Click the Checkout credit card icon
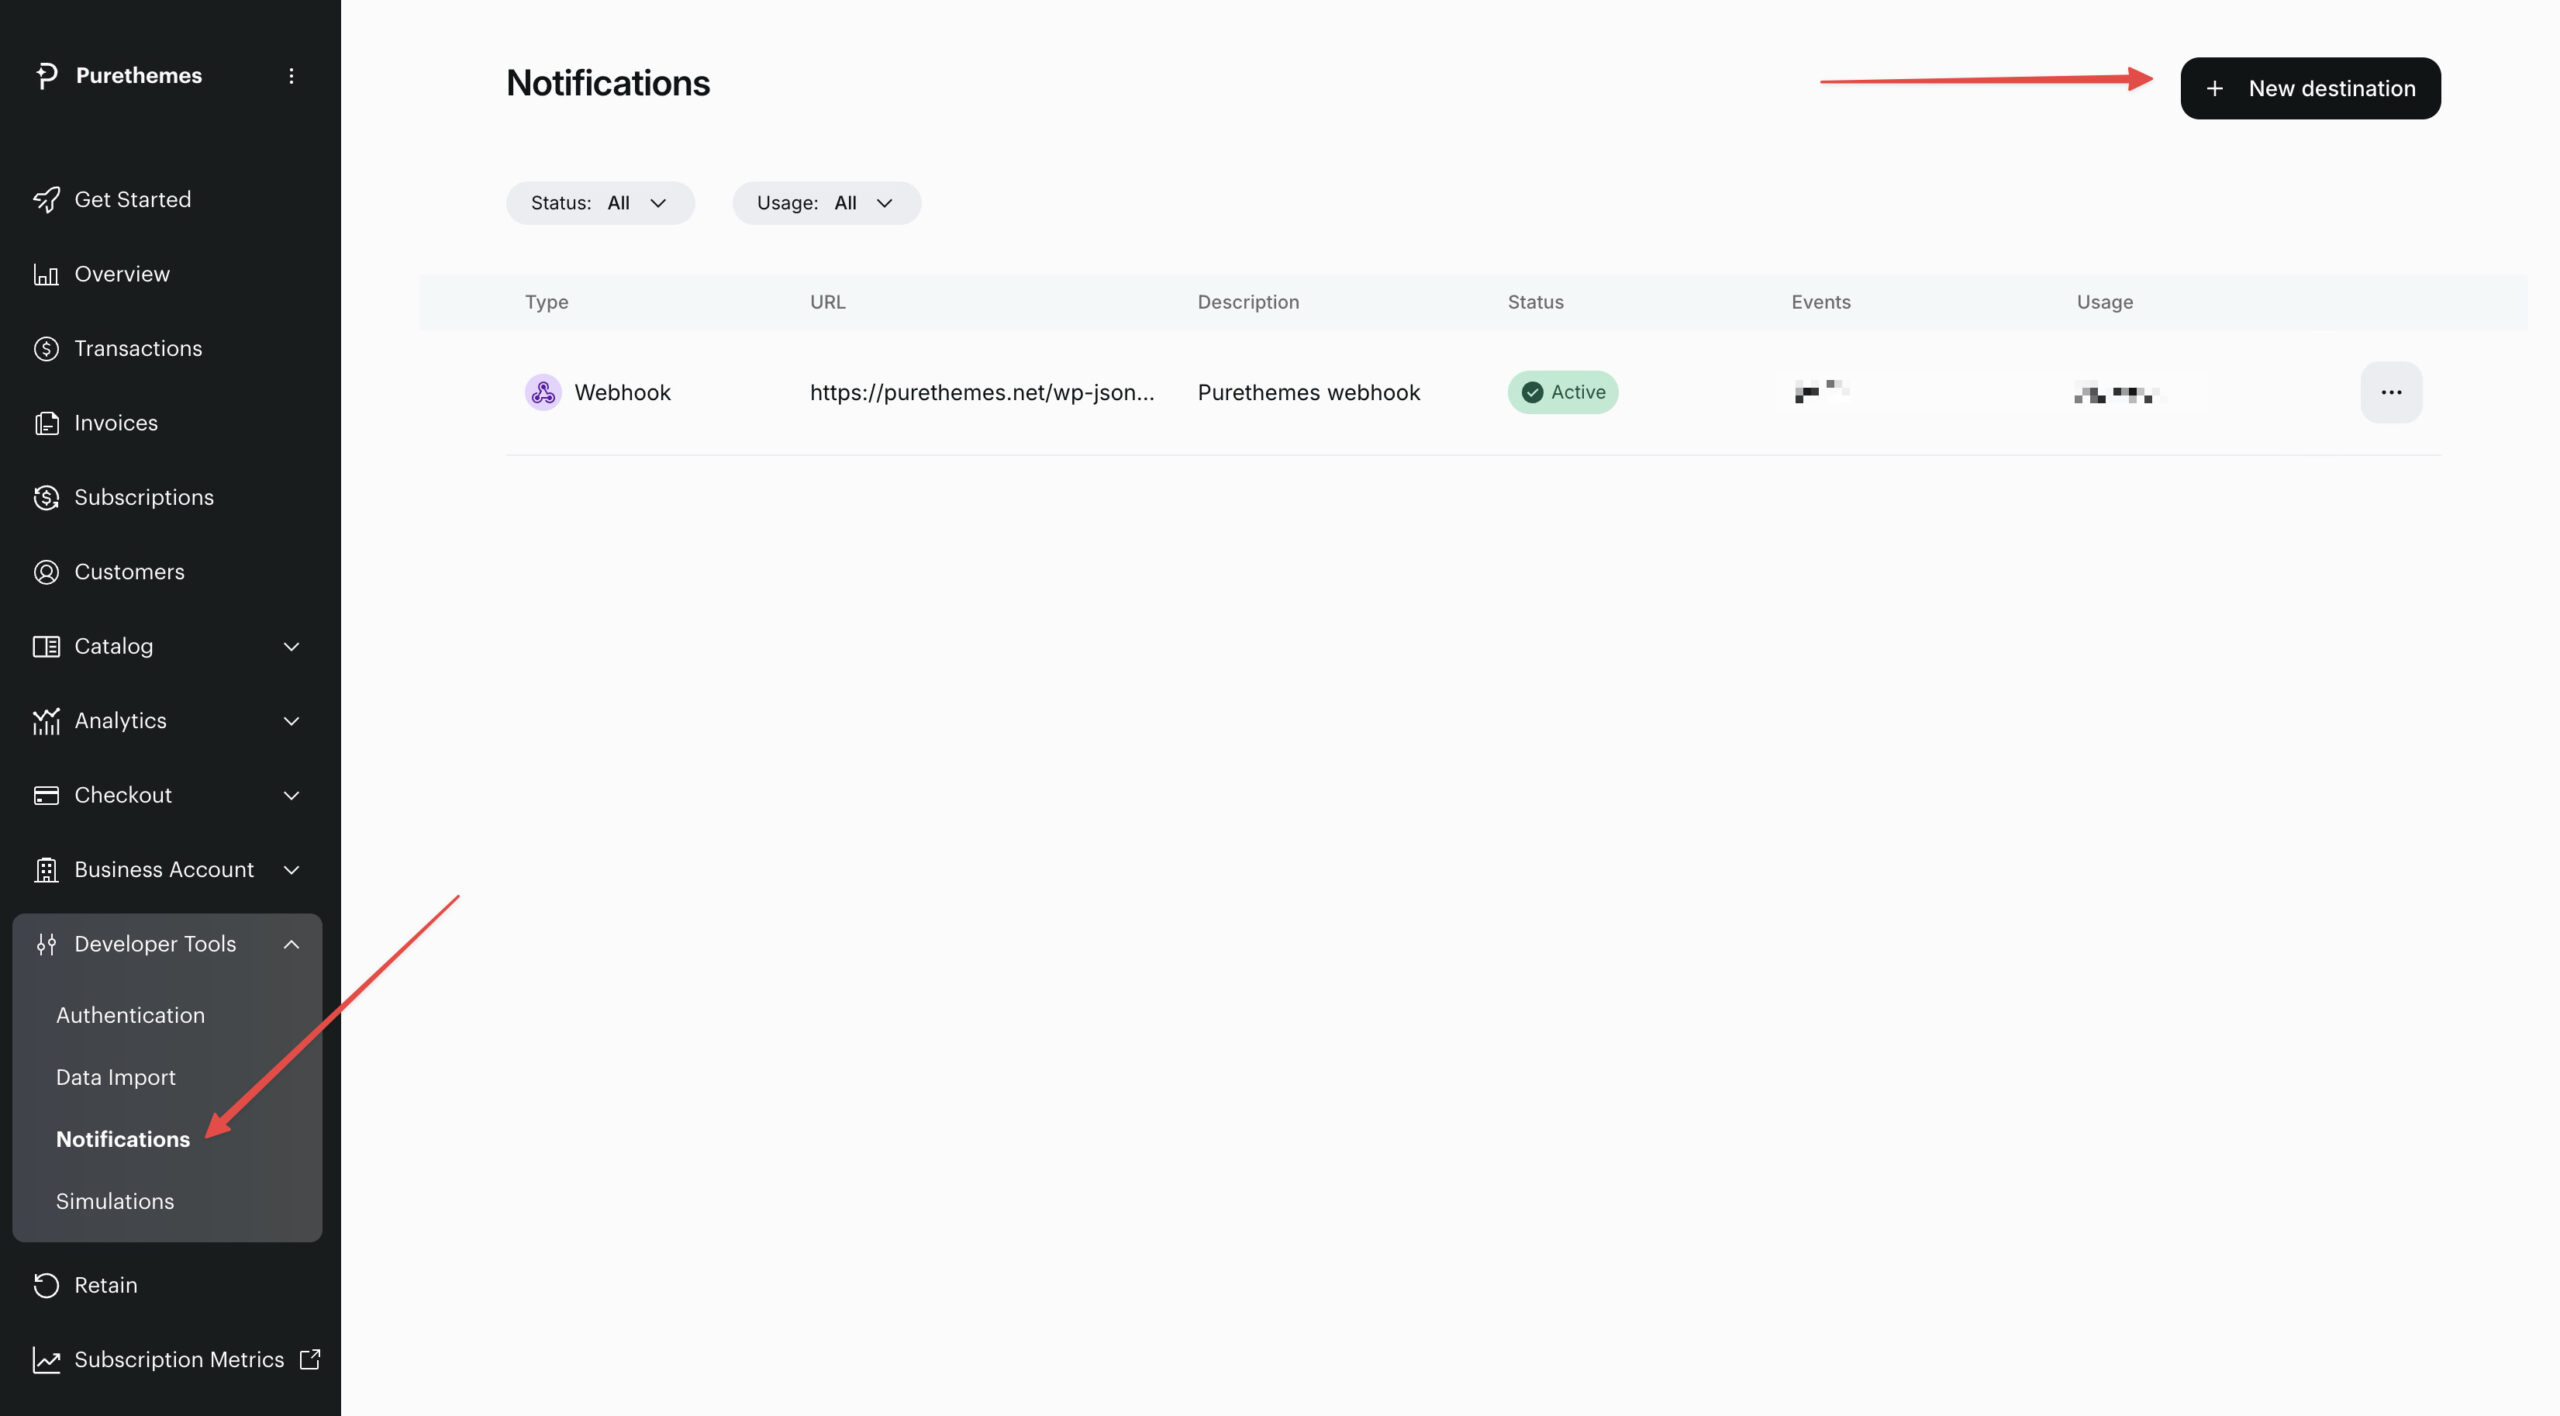The image size is (2560, 1416). tap(46, 796)
